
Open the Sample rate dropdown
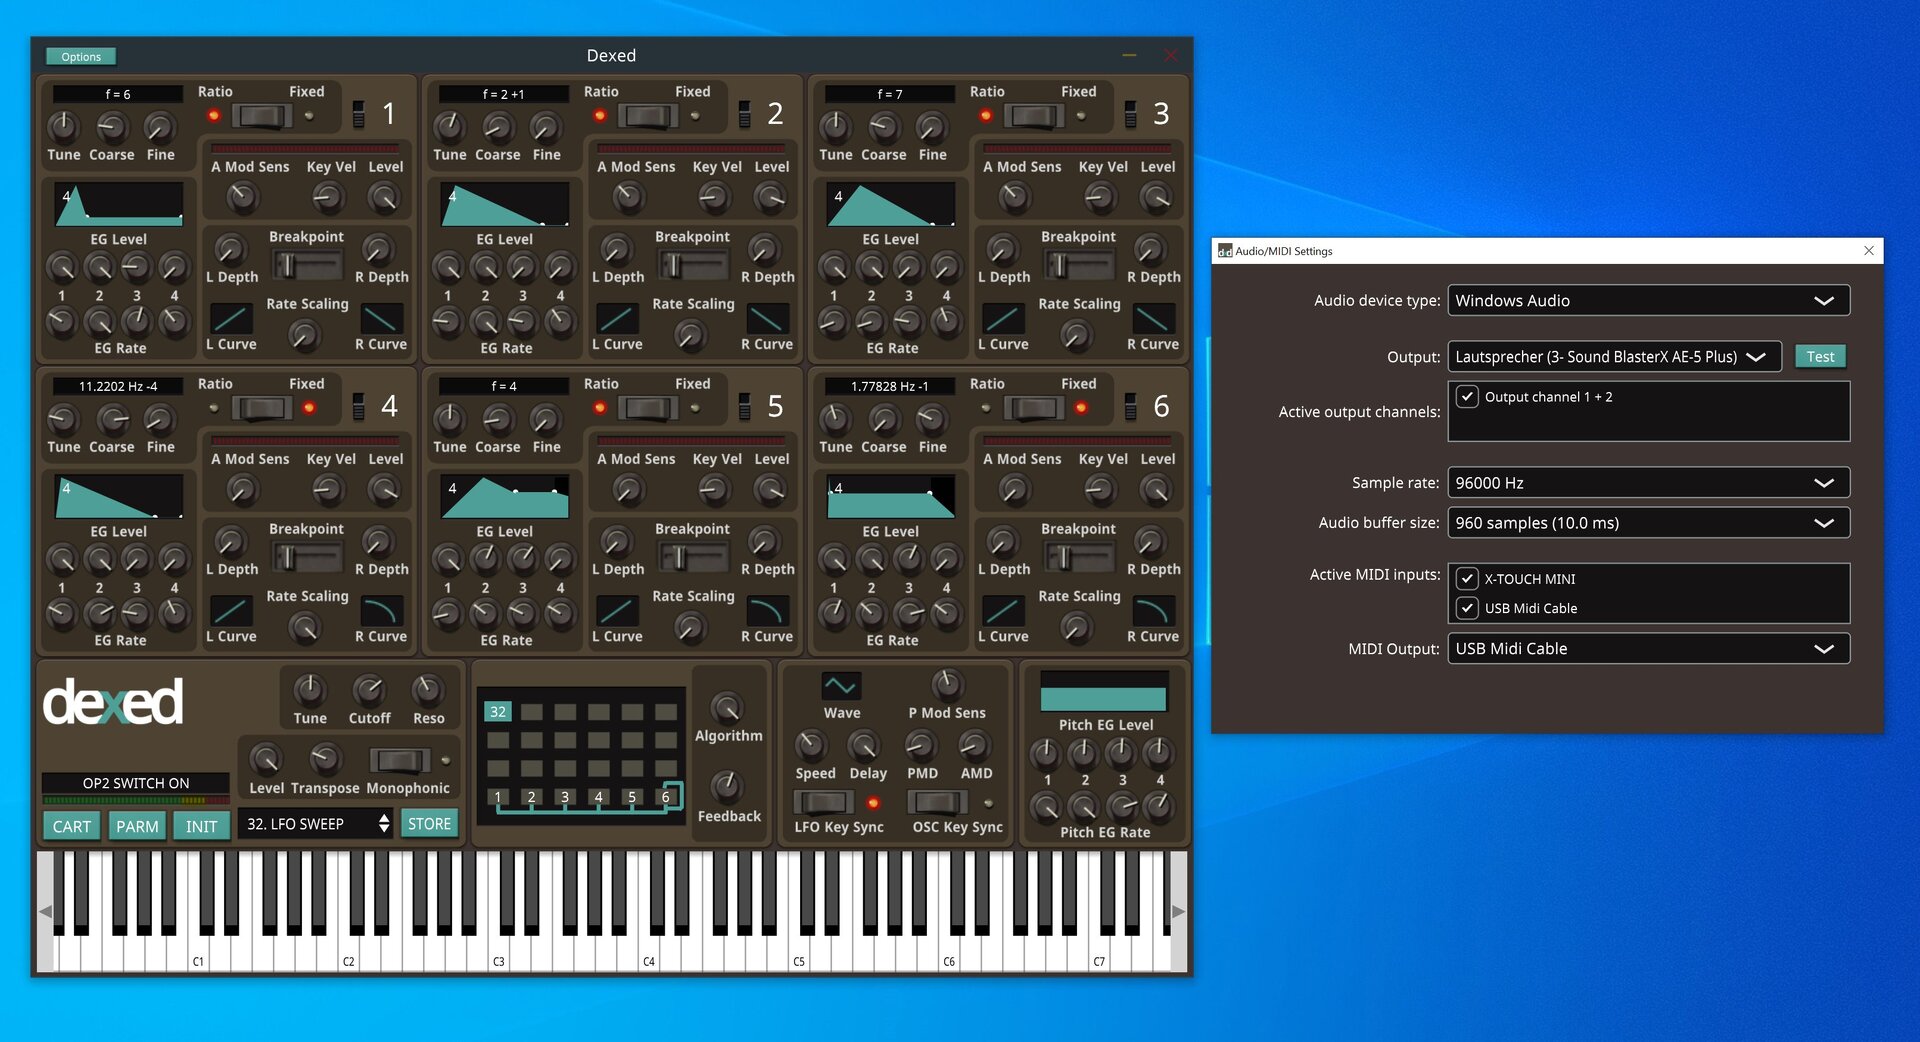click(x=1649, y=483)
